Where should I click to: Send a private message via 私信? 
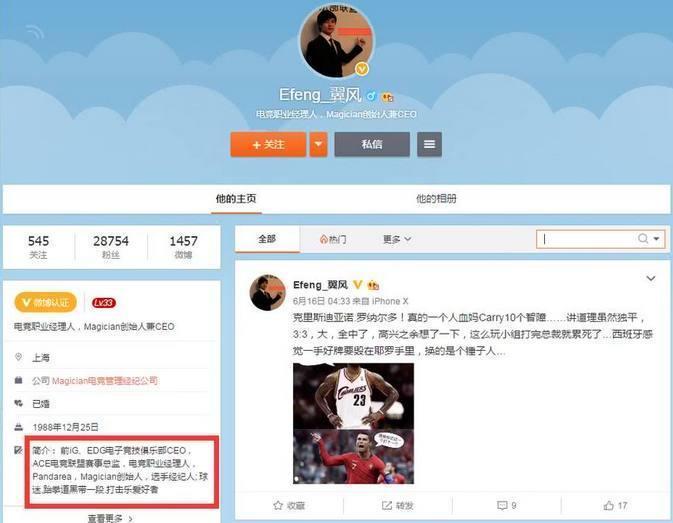372,145
